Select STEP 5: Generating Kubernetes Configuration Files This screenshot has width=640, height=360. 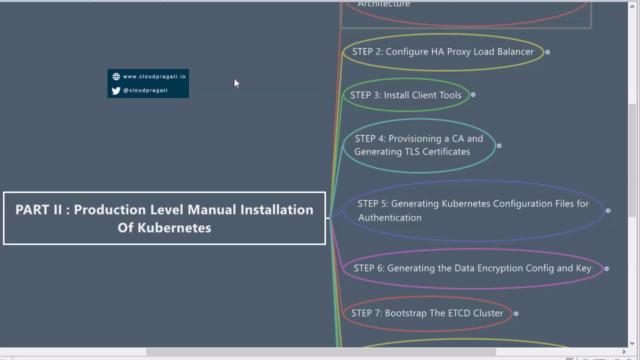coord(473,211)
